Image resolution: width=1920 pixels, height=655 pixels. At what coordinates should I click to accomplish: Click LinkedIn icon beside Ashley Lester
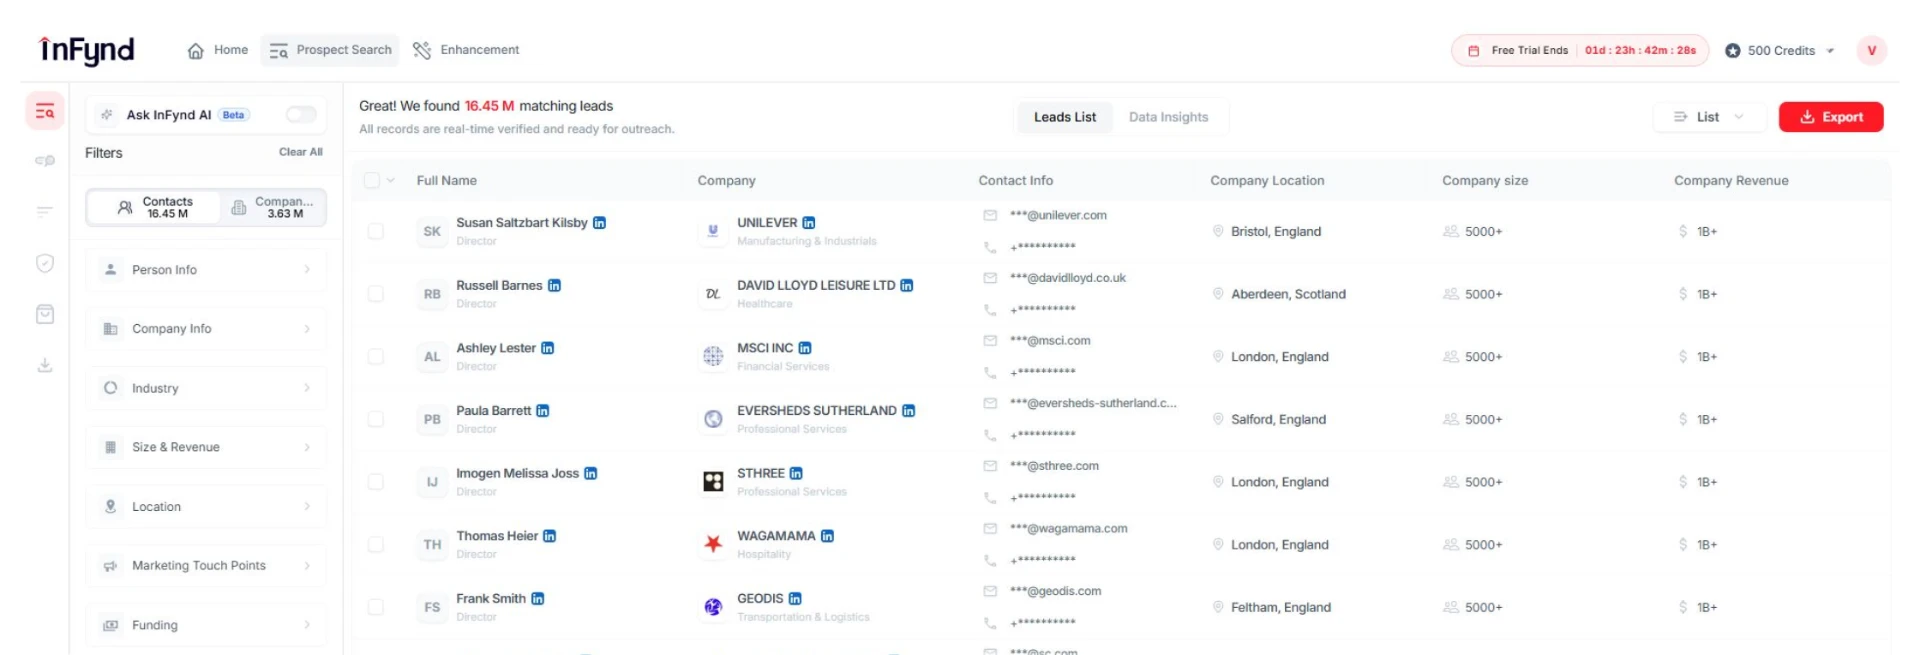point(548,348)
